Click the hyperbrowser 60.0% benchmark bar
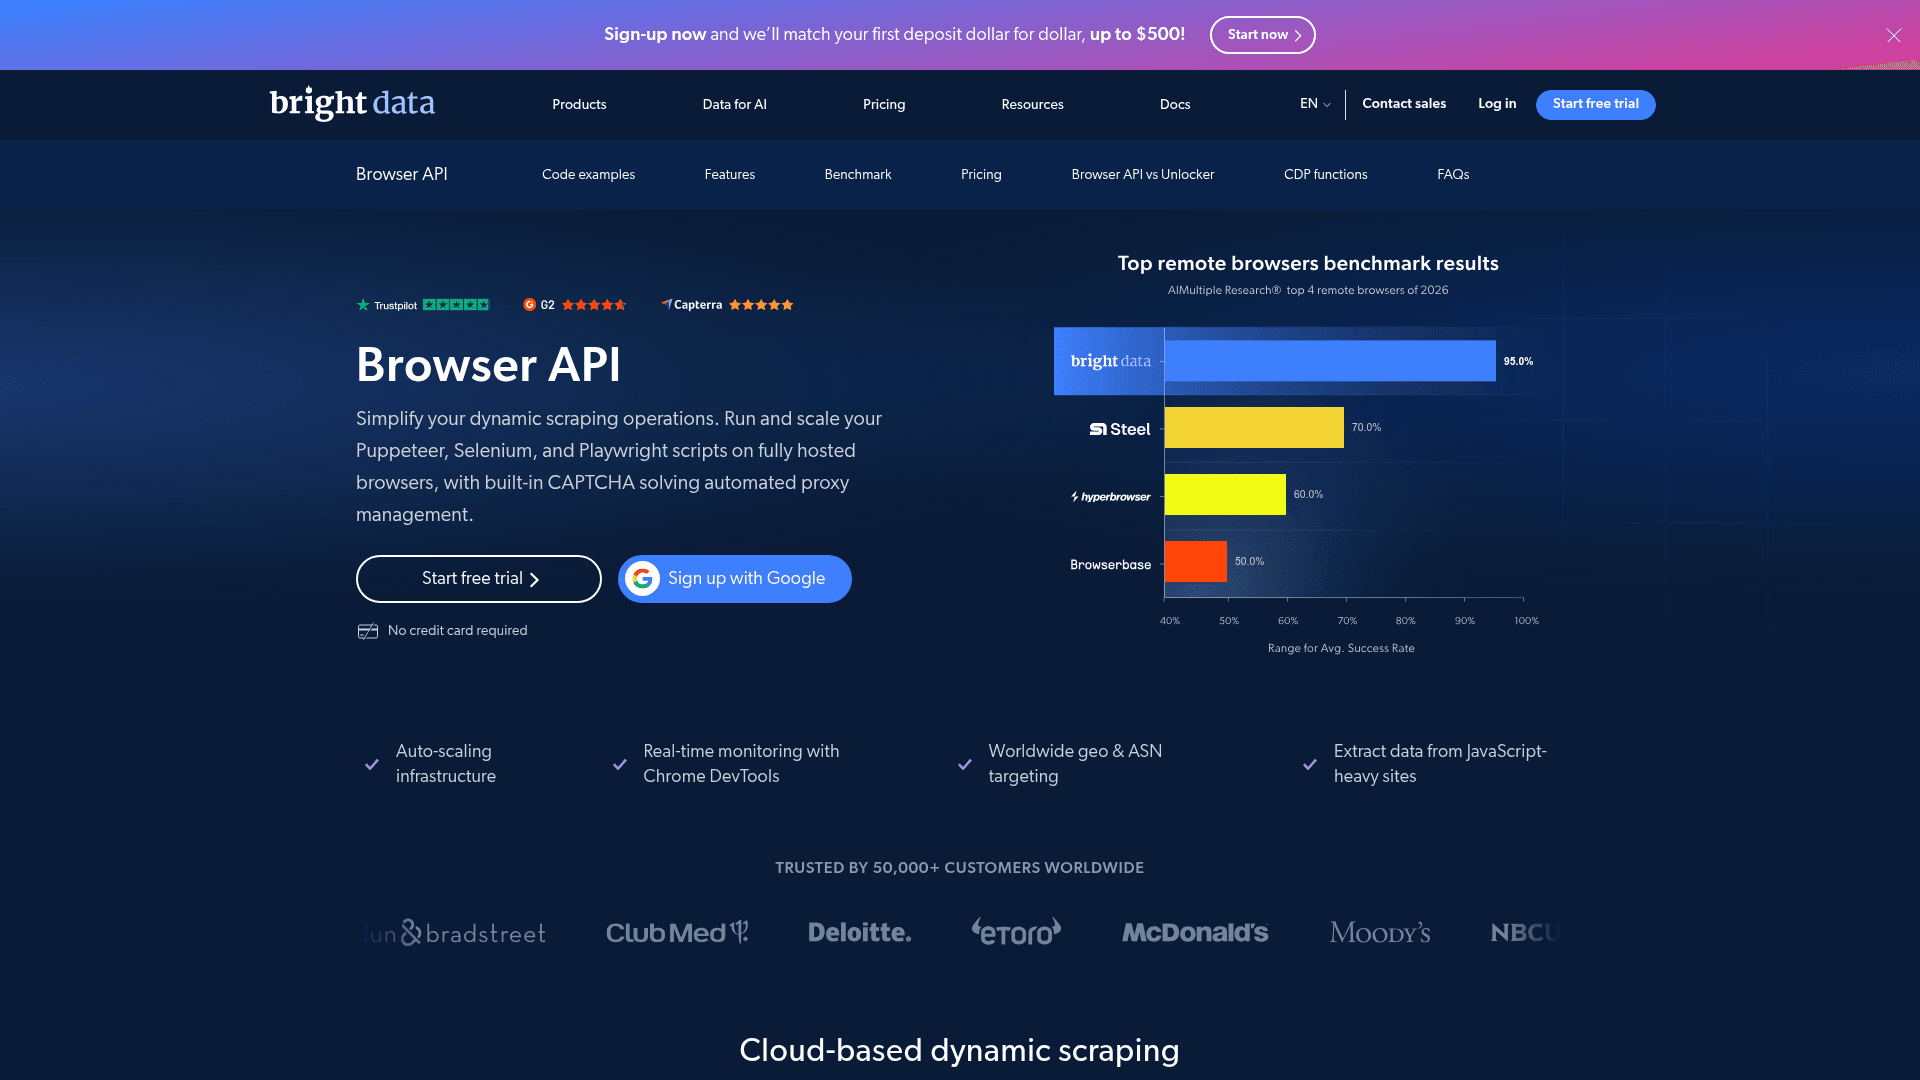Screen dimensions: 1920x1080 pyautogui.click(x=1225, y=495)
